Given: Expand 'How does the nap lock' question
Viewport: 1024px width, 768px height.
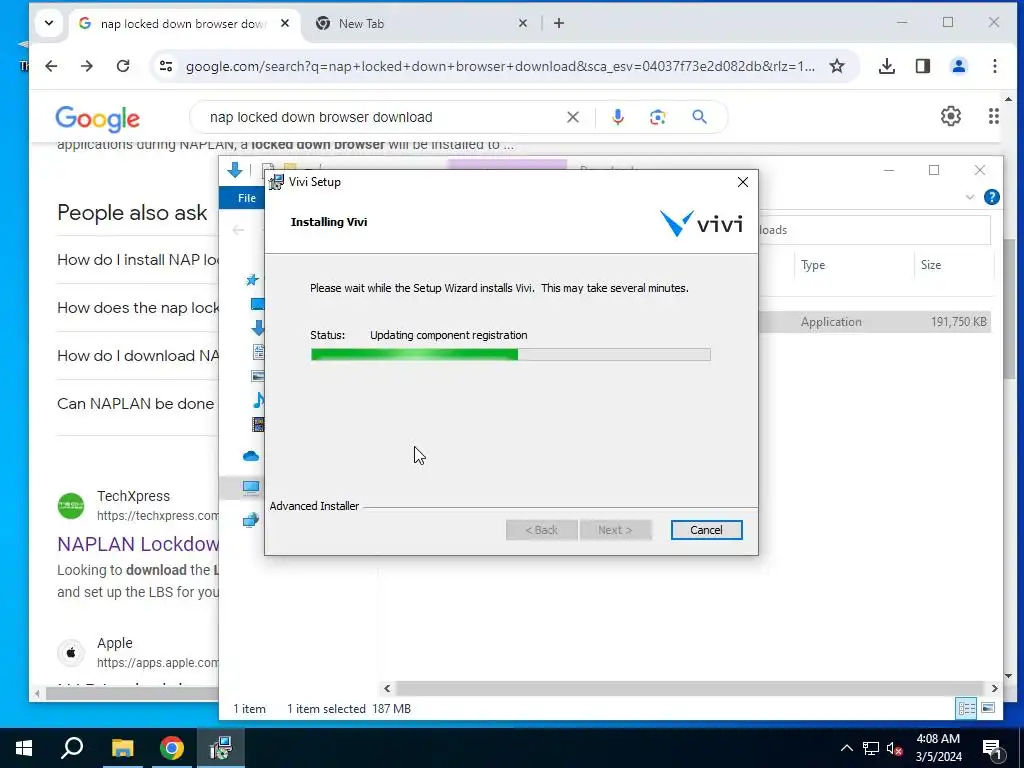Looking at the screenshot, I should click(x=138, y=308).
